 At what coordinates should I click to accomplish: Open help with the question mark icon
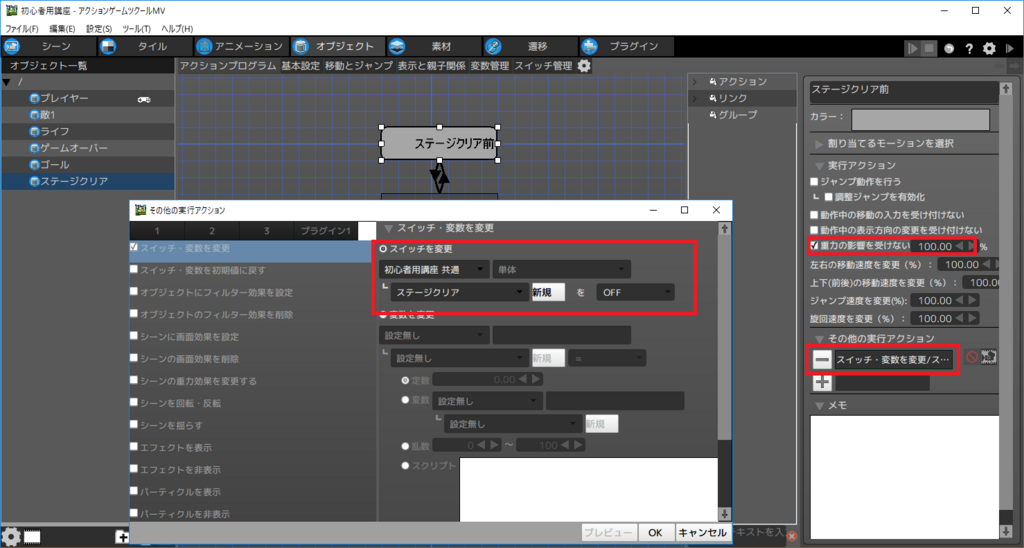point(969,48)
